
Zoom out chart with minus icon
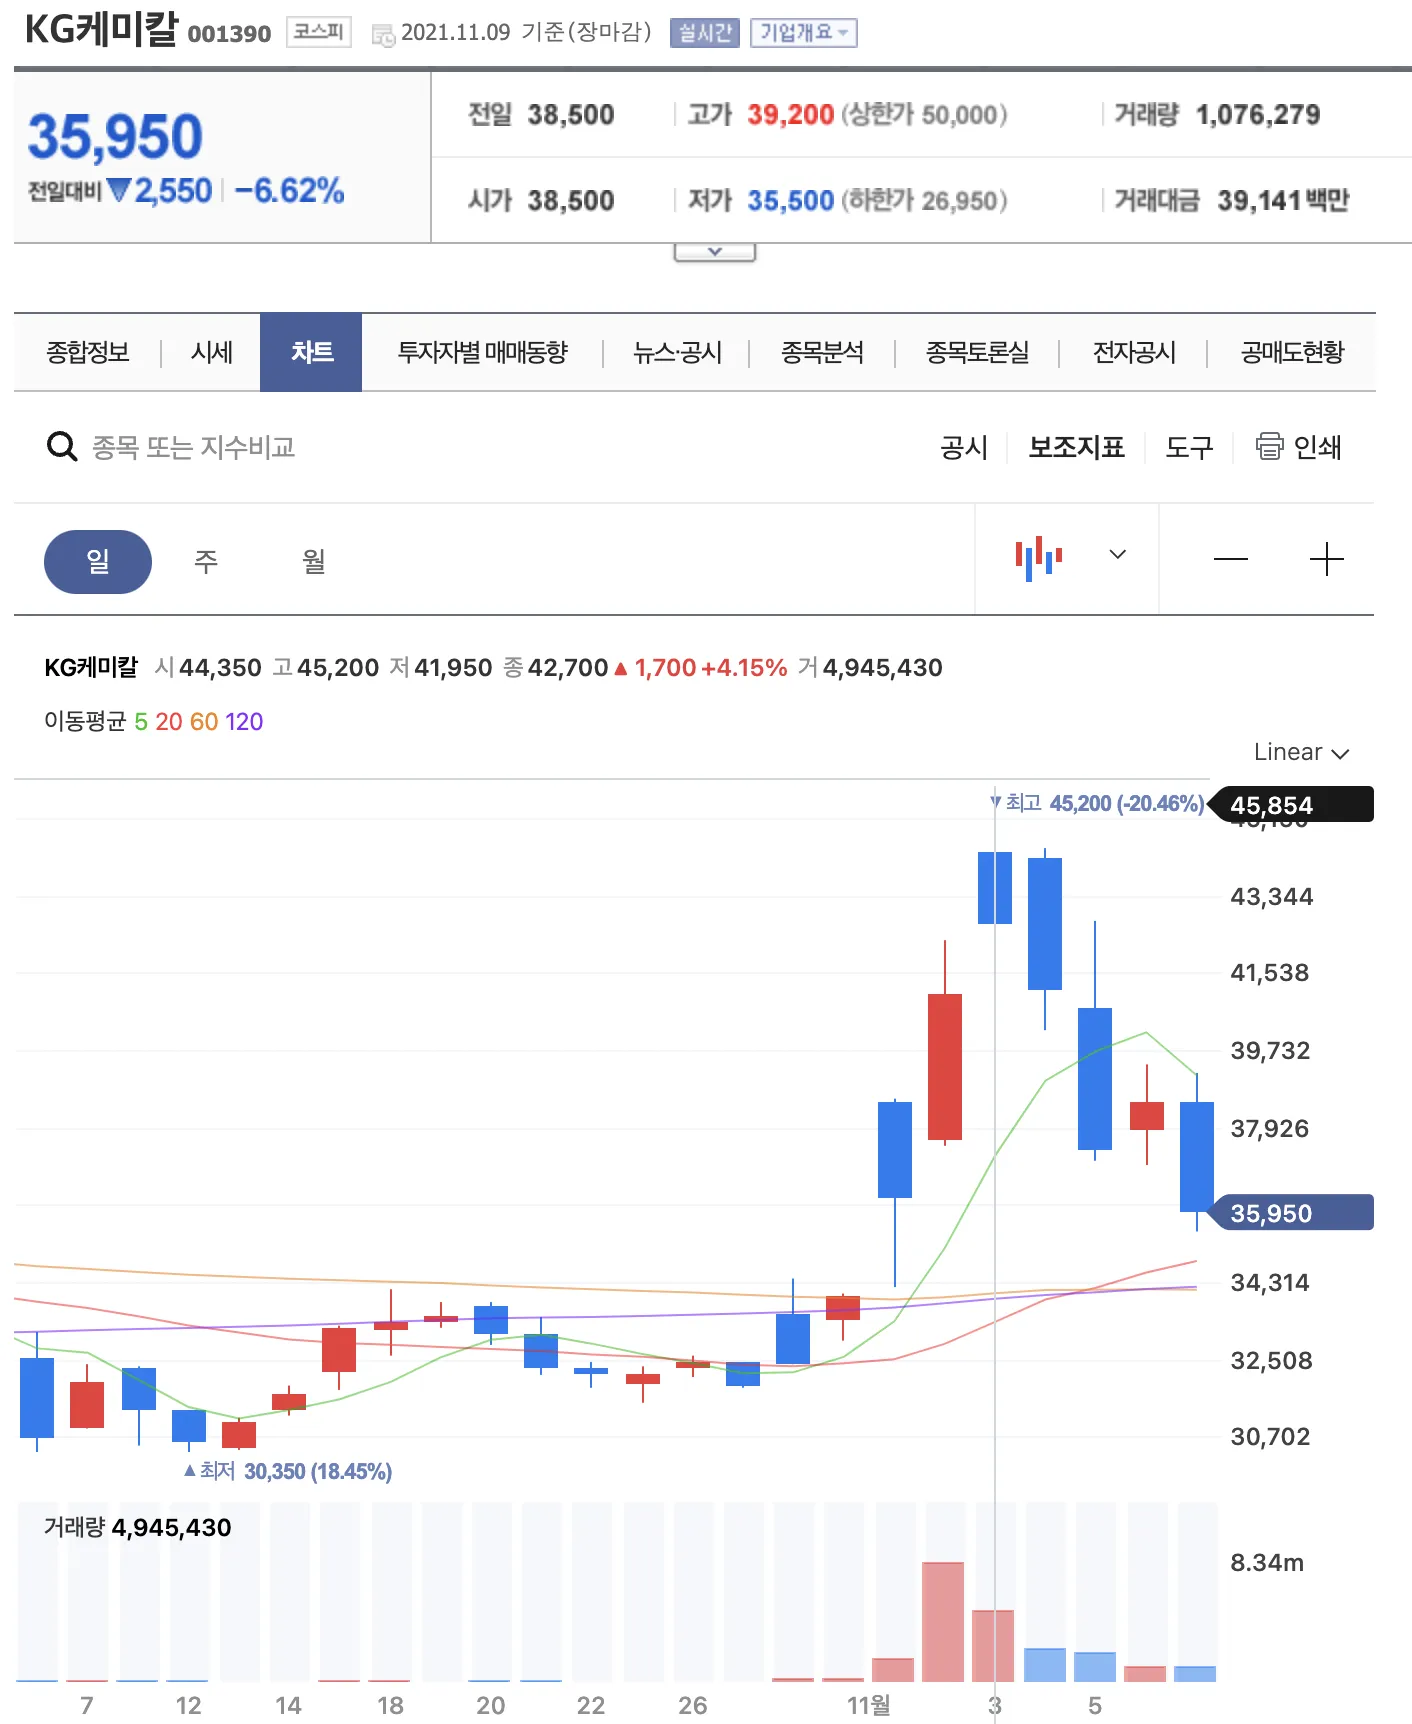click(1230, 559)
